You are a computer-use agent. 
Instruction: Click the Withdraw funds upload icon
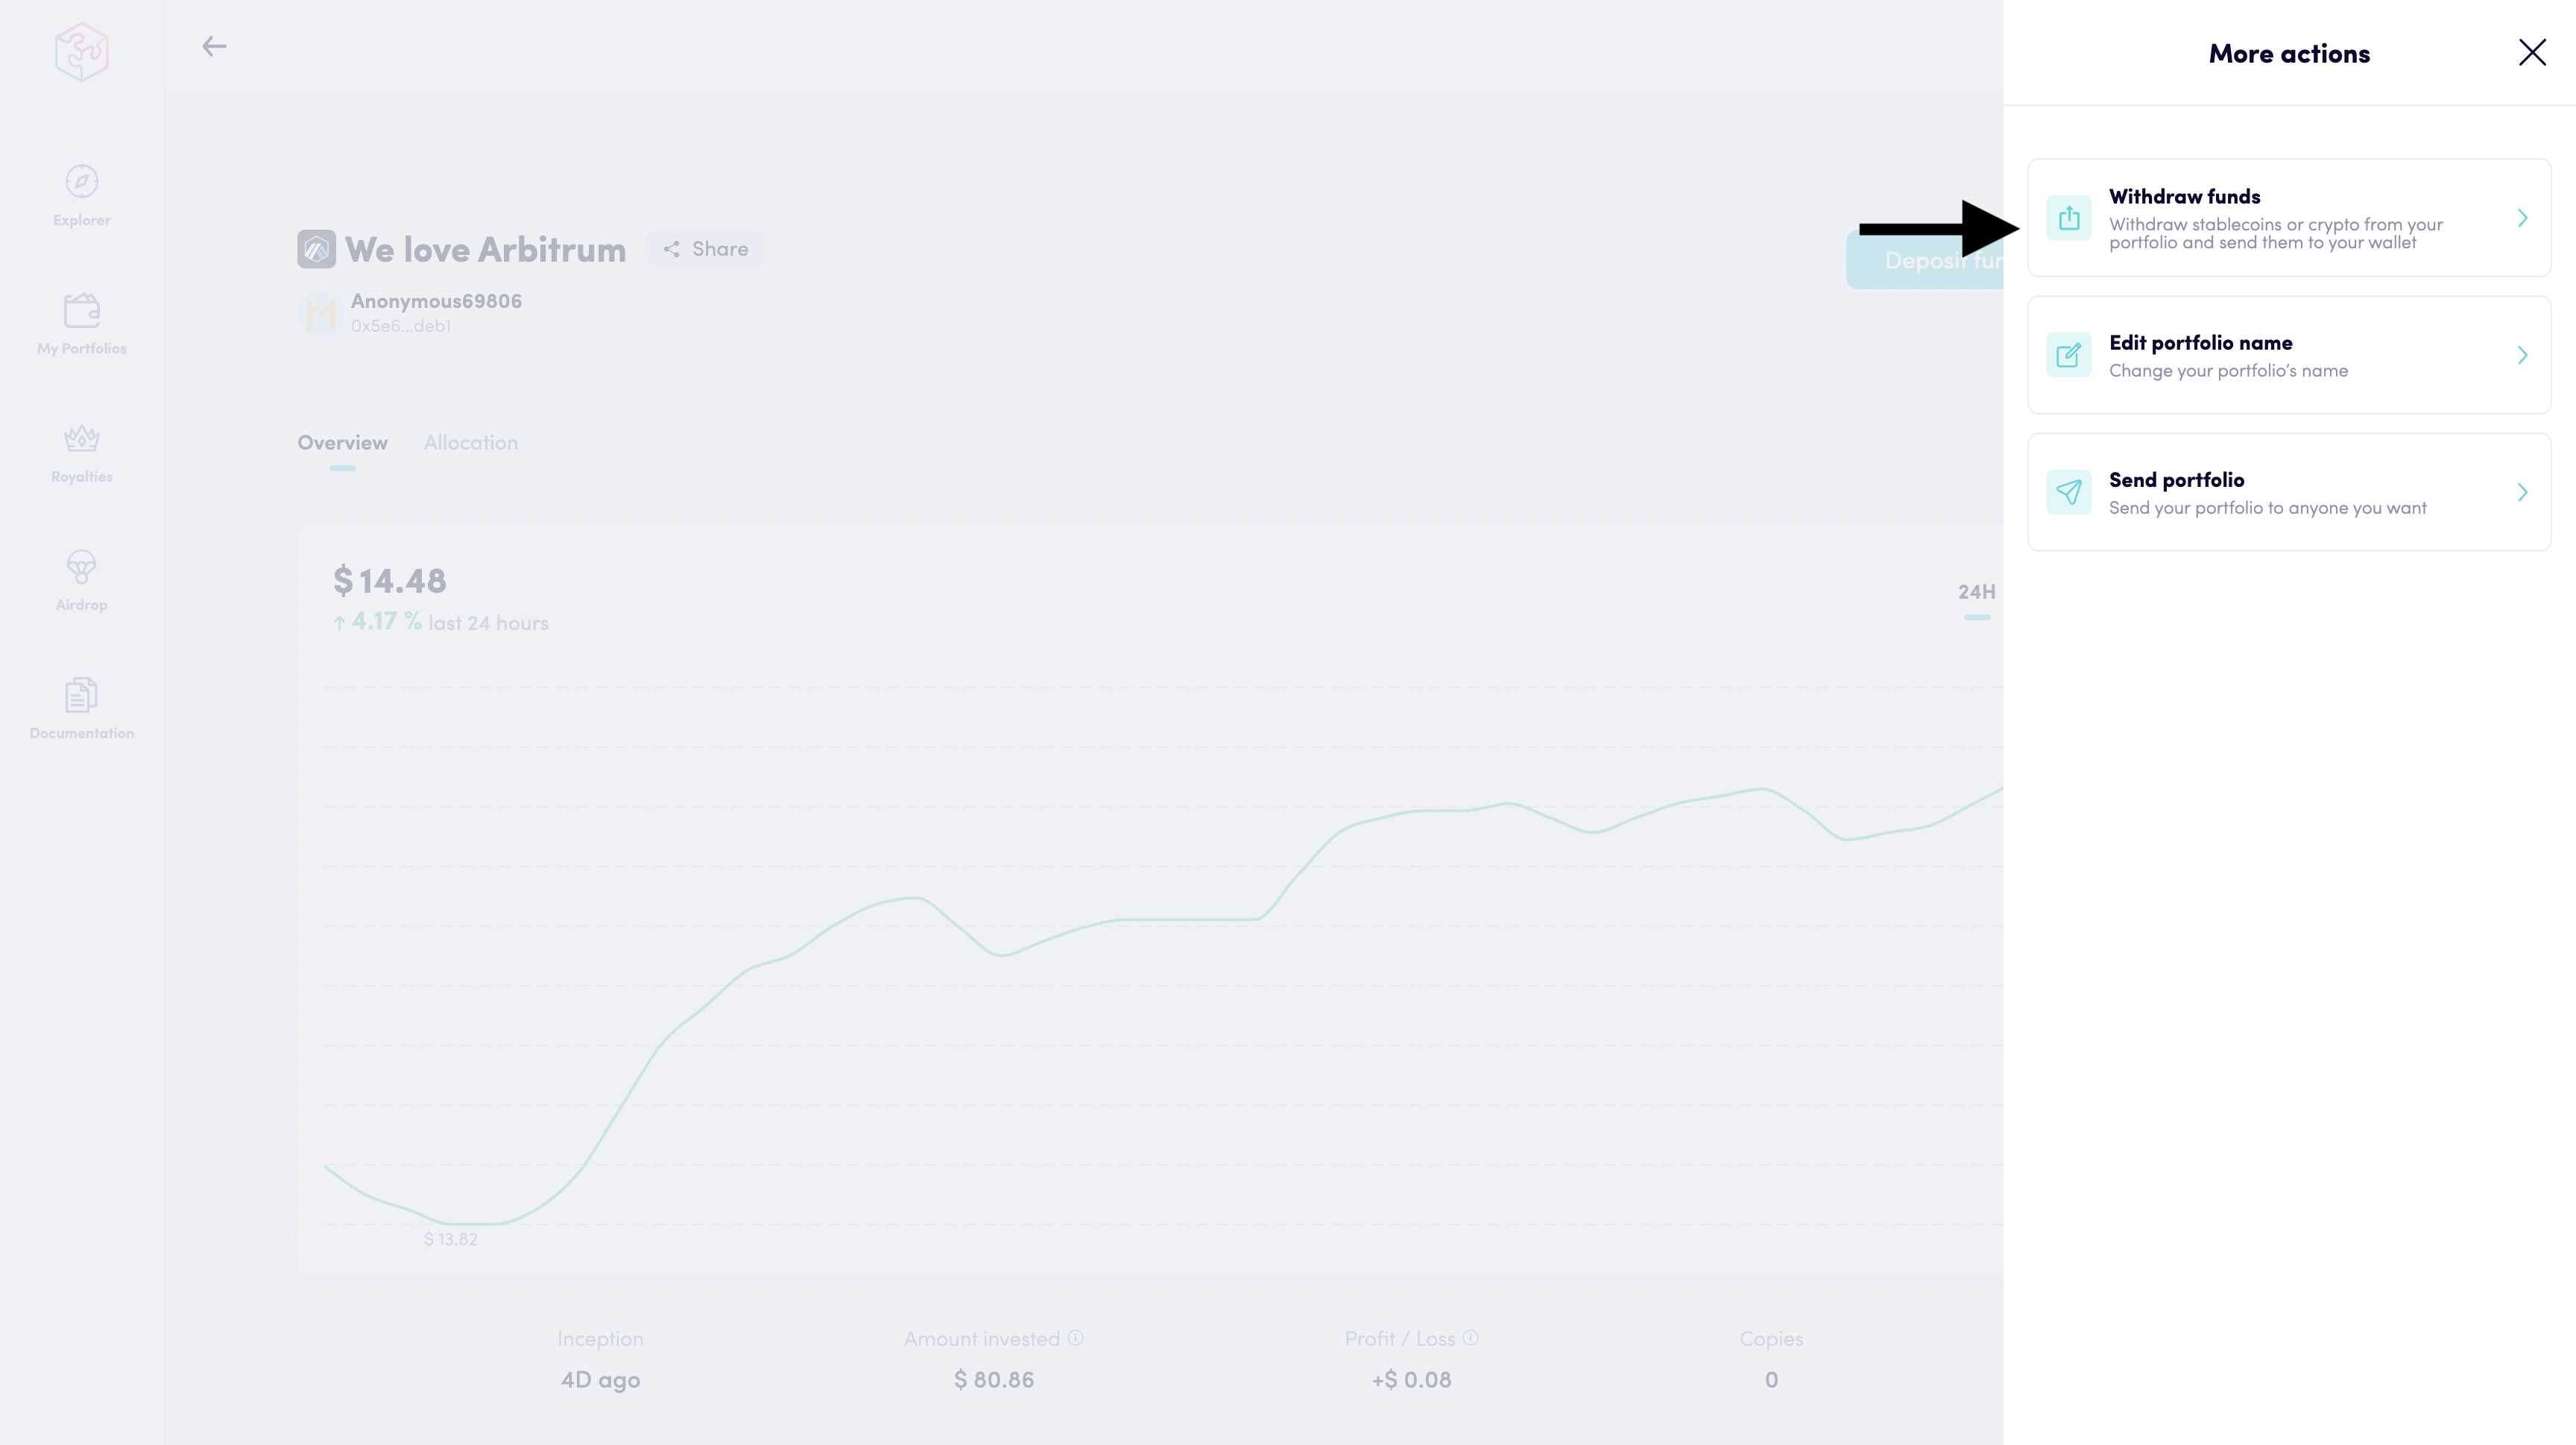[x=2068, y=218]
